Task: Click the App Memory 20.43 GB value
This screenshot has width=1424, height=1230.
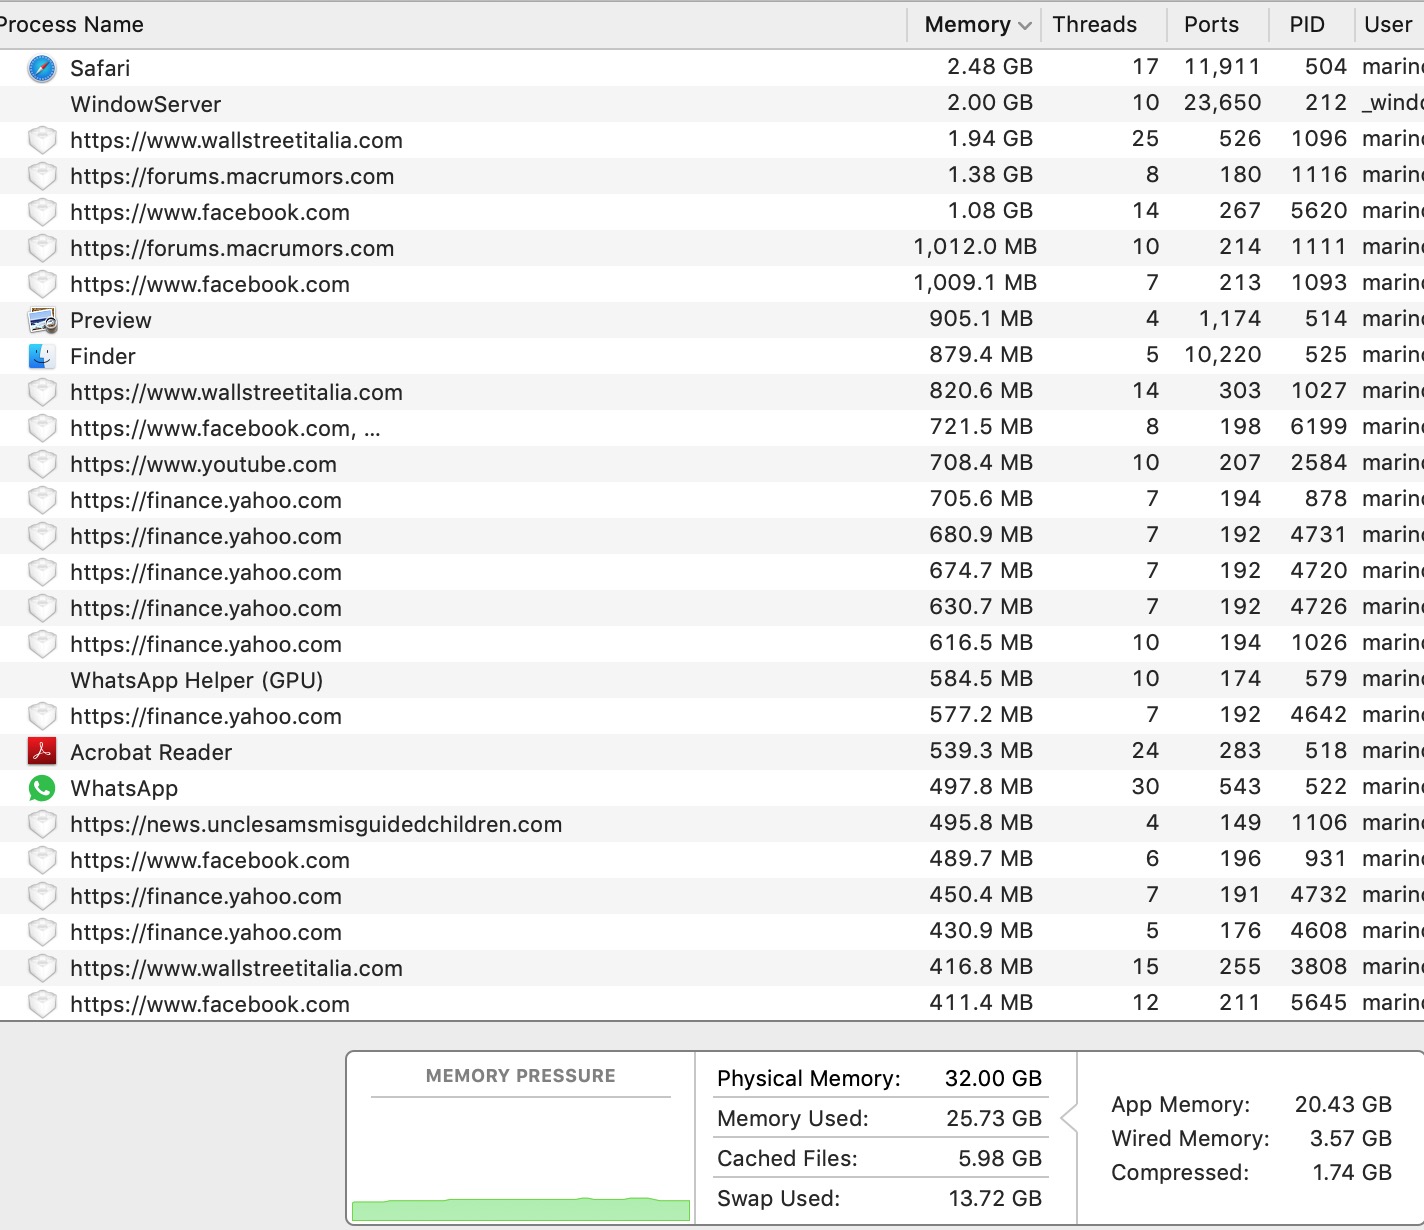Action: pyautogui.click(x=1343, y=1104)
